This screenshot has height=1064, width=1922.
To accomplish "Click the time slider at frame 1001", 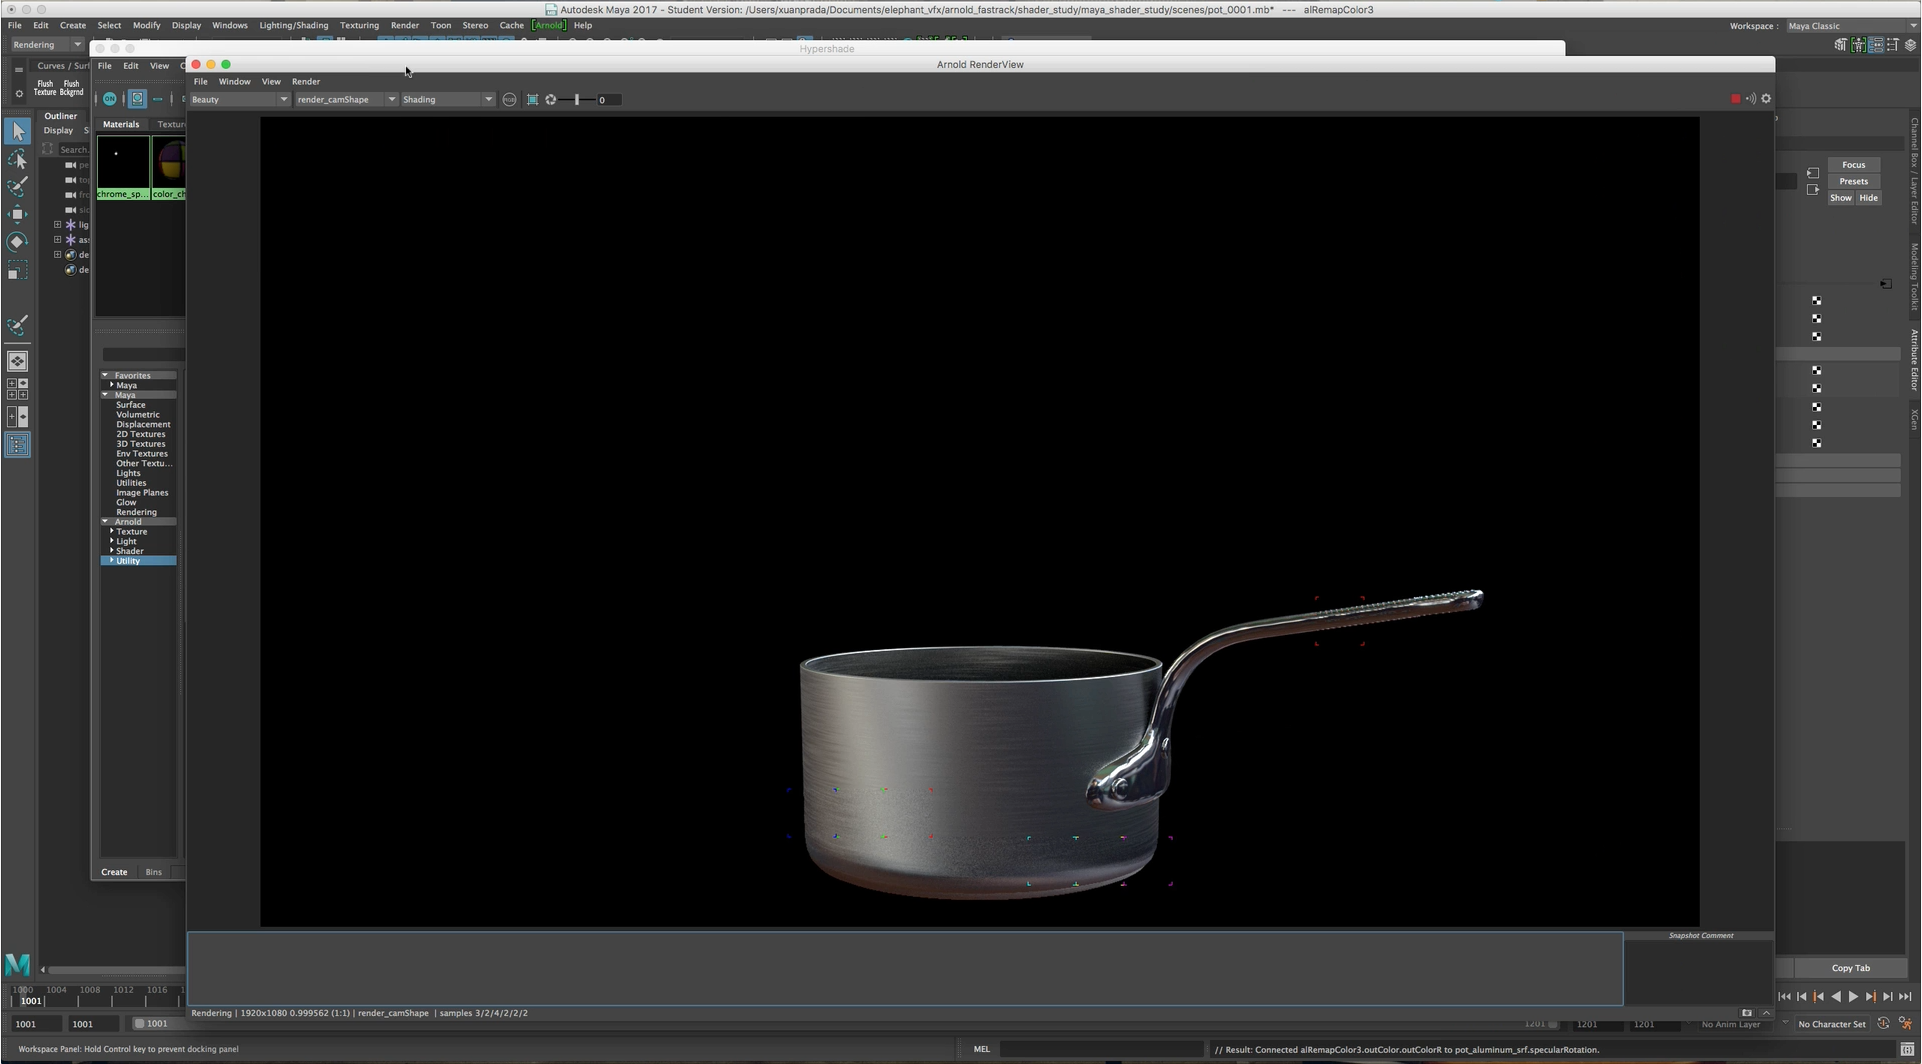I will tap(31, 1000).
